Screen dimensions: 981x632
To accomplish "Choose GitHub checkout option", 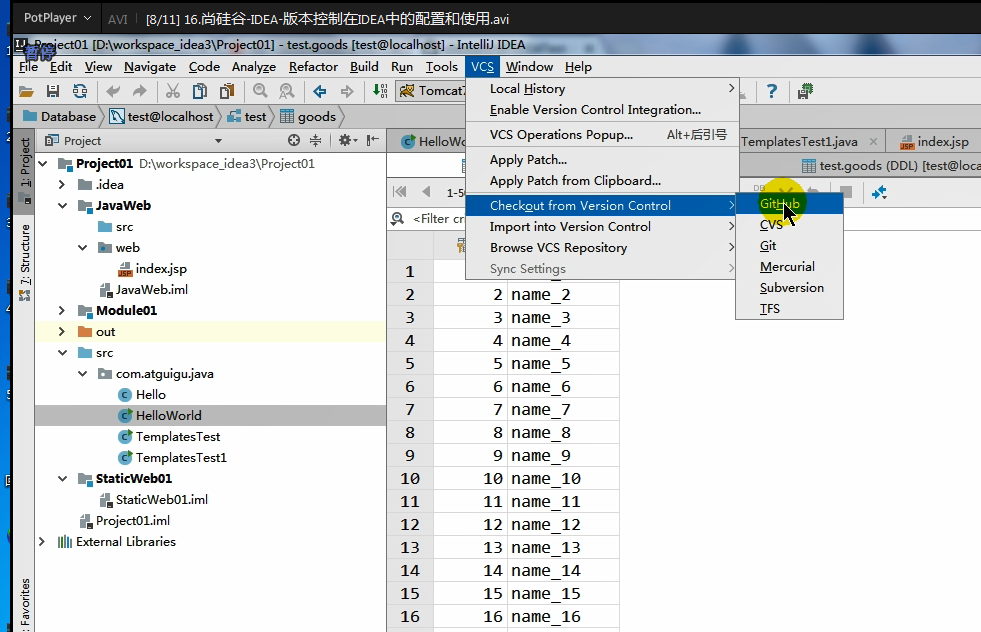I will point(790,204).
